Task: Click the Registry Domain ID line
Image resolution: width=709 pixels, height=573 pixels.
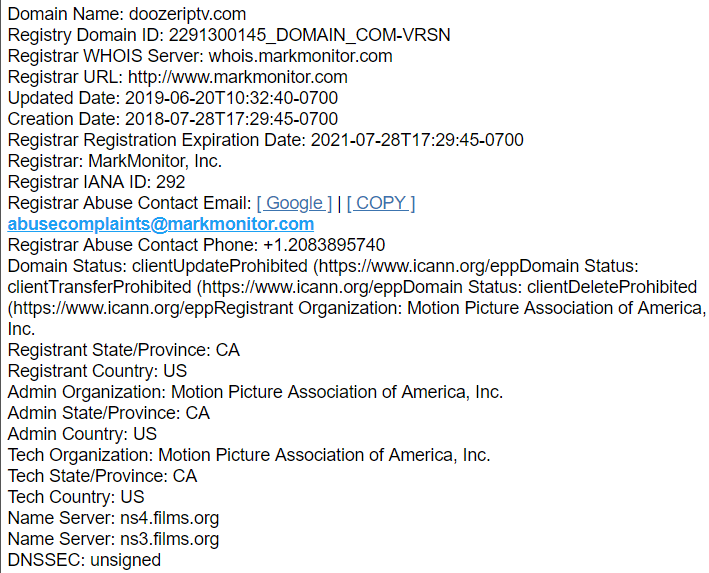Action: [x=229, y=35]
